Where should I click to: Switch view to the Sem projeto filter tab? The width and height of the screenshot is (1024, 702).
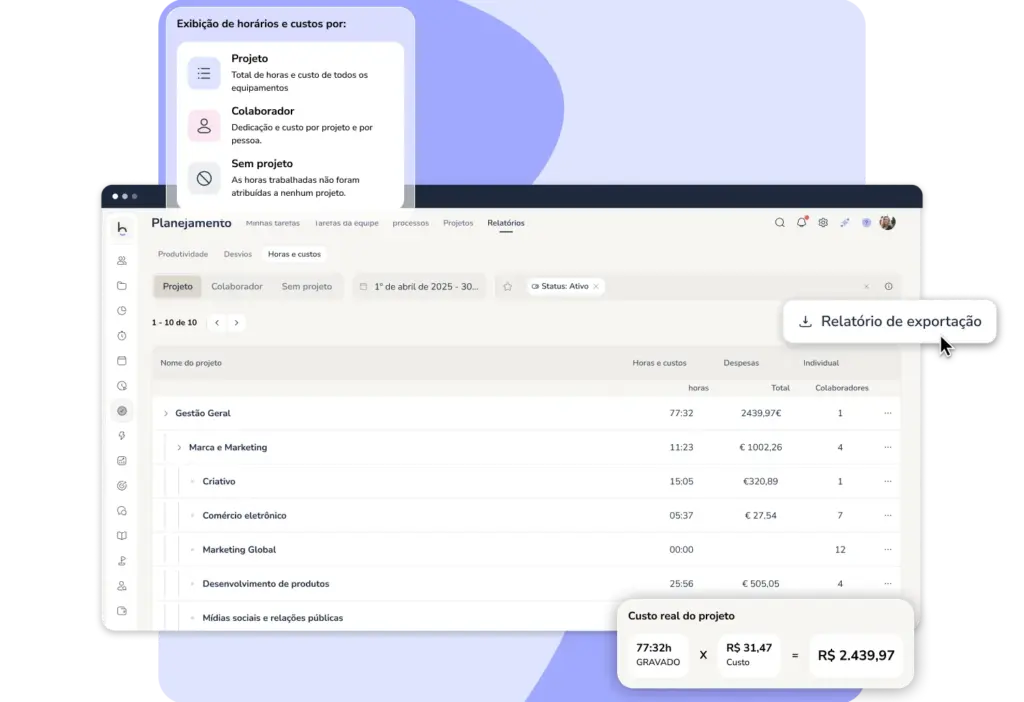pos(307,286)
